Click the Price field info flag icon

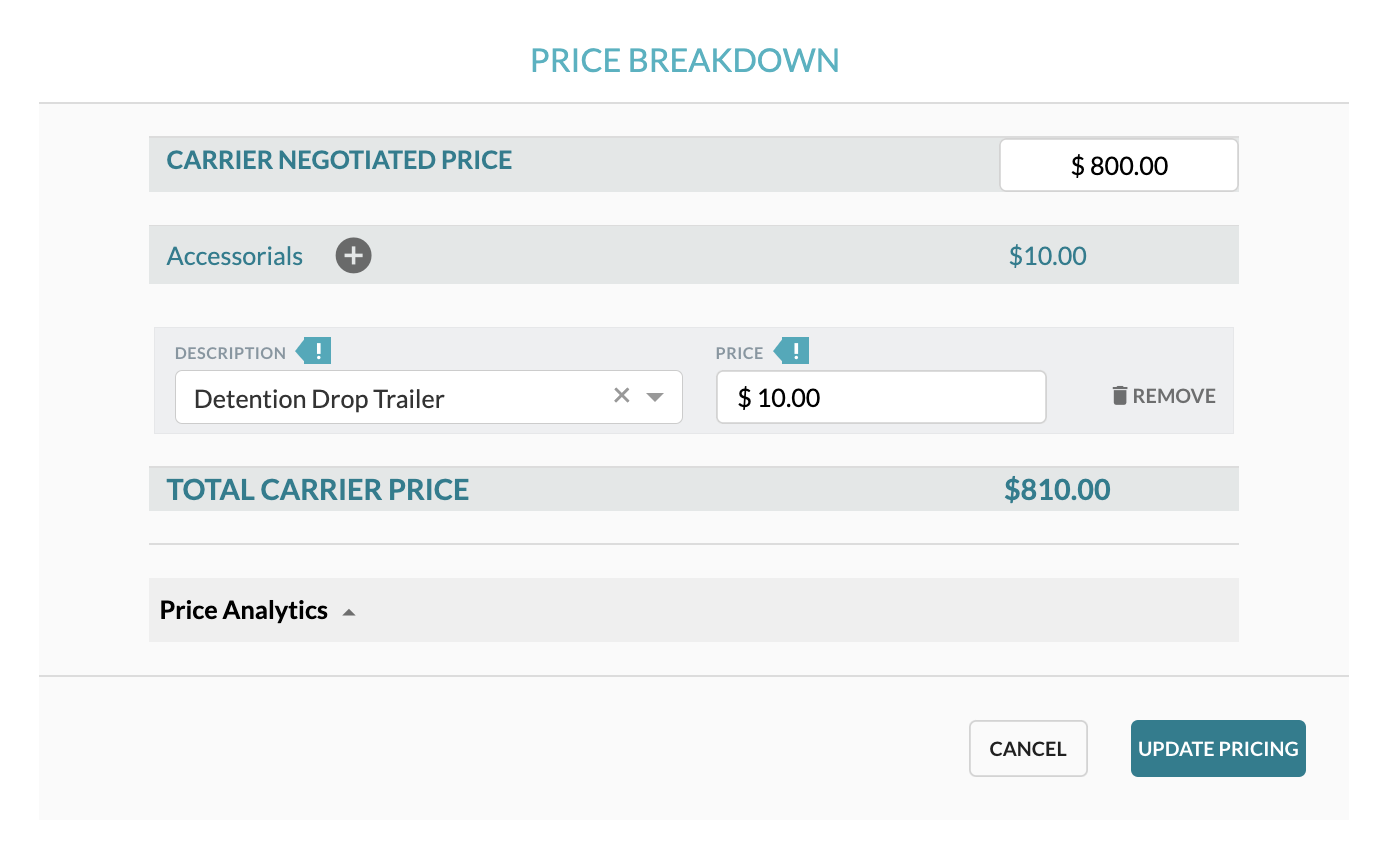click(x=792, y=351)
